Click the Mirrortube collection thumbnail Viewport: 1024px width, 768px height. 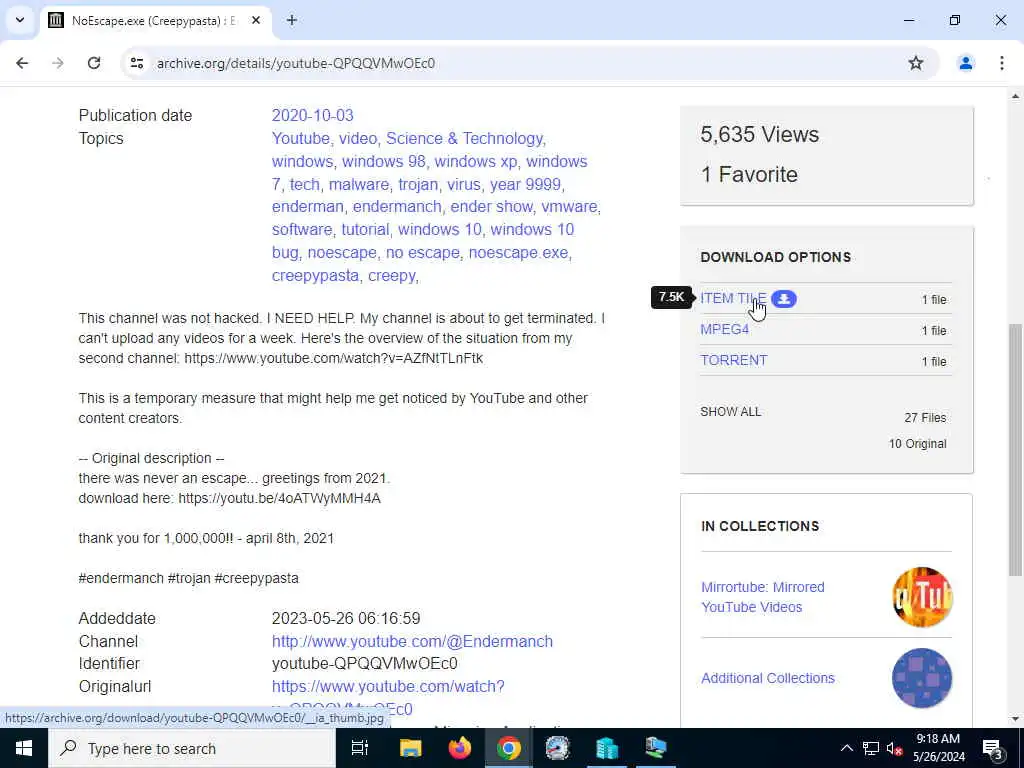[922, 597]
